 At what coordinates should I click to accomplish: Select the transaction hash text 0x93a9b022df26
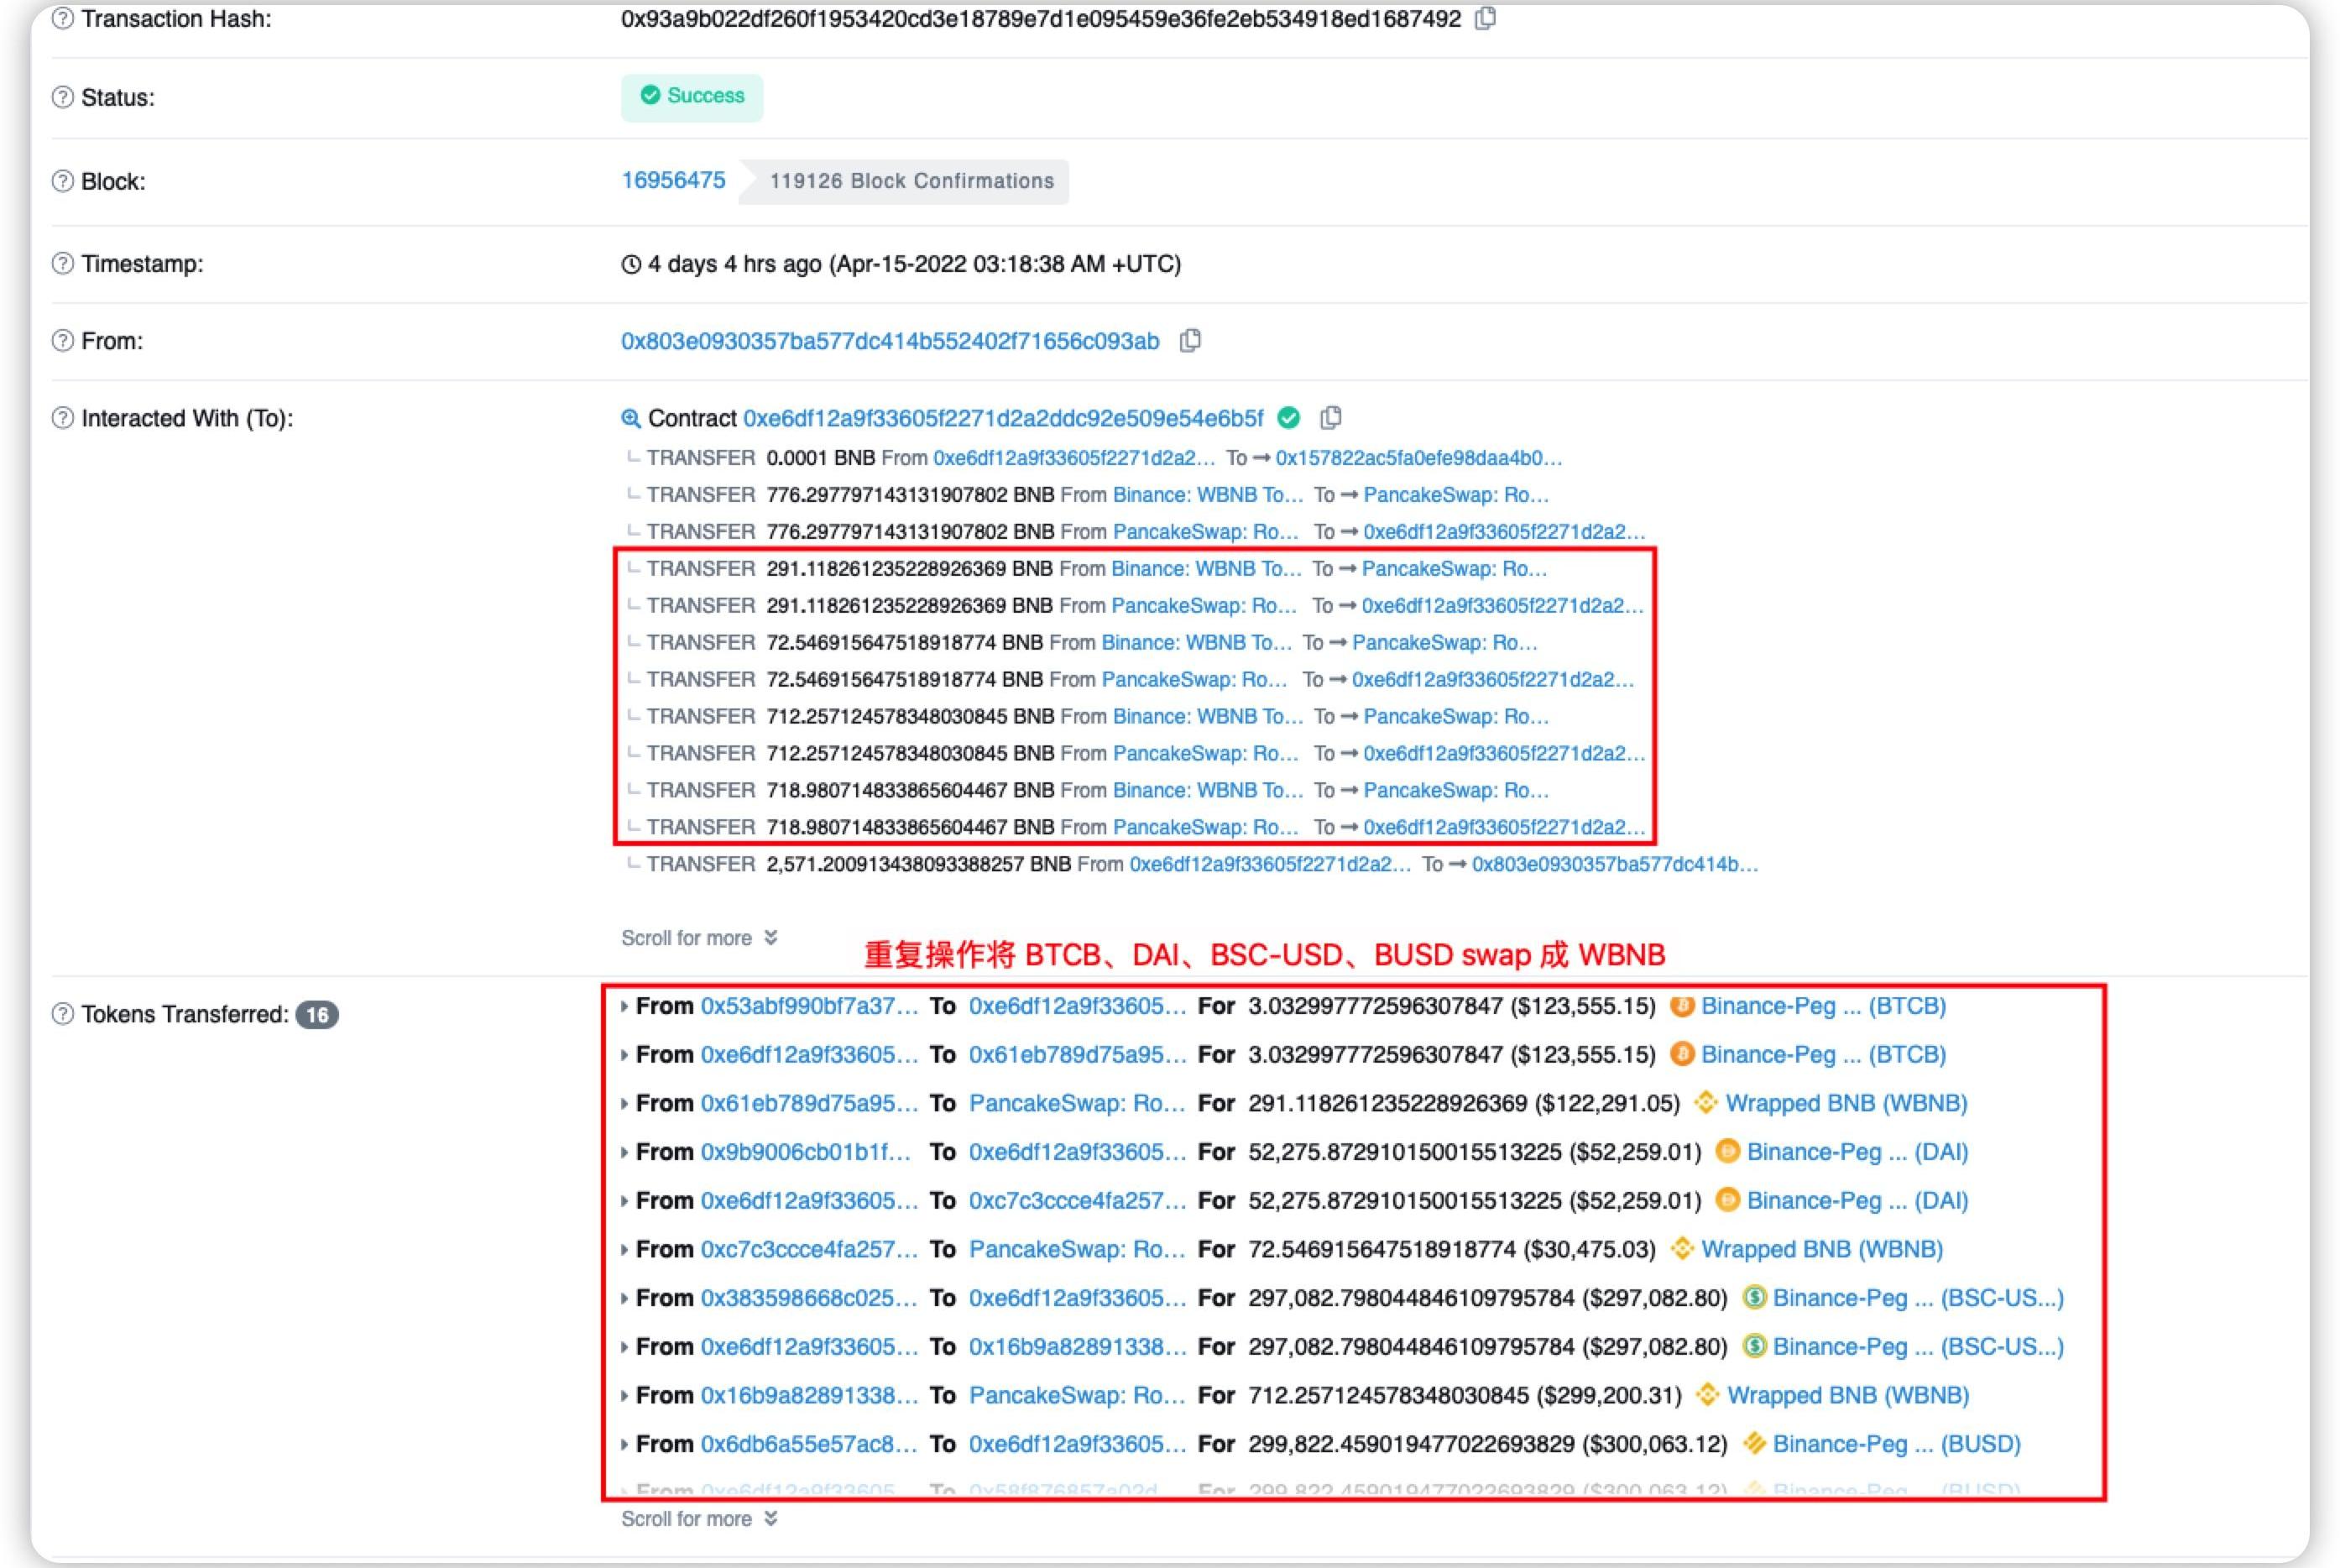tap(1041, 19)
